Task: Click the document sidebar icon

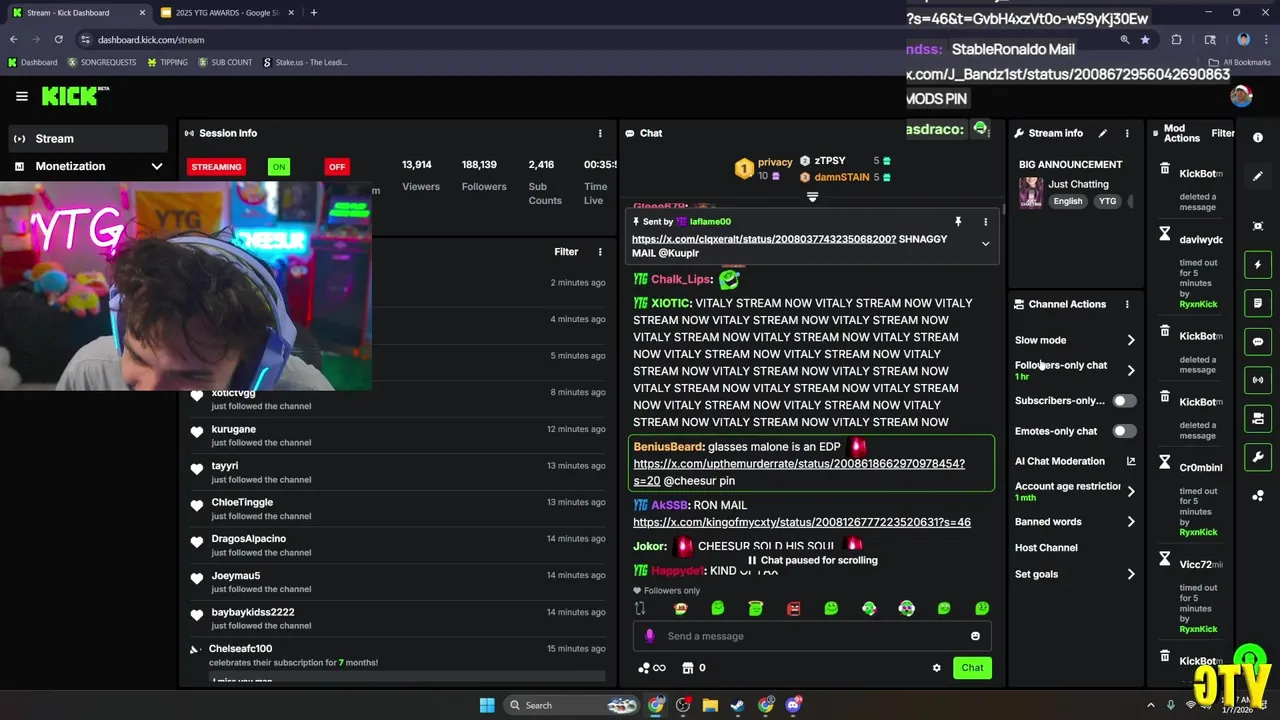Action: point(1258,303)
